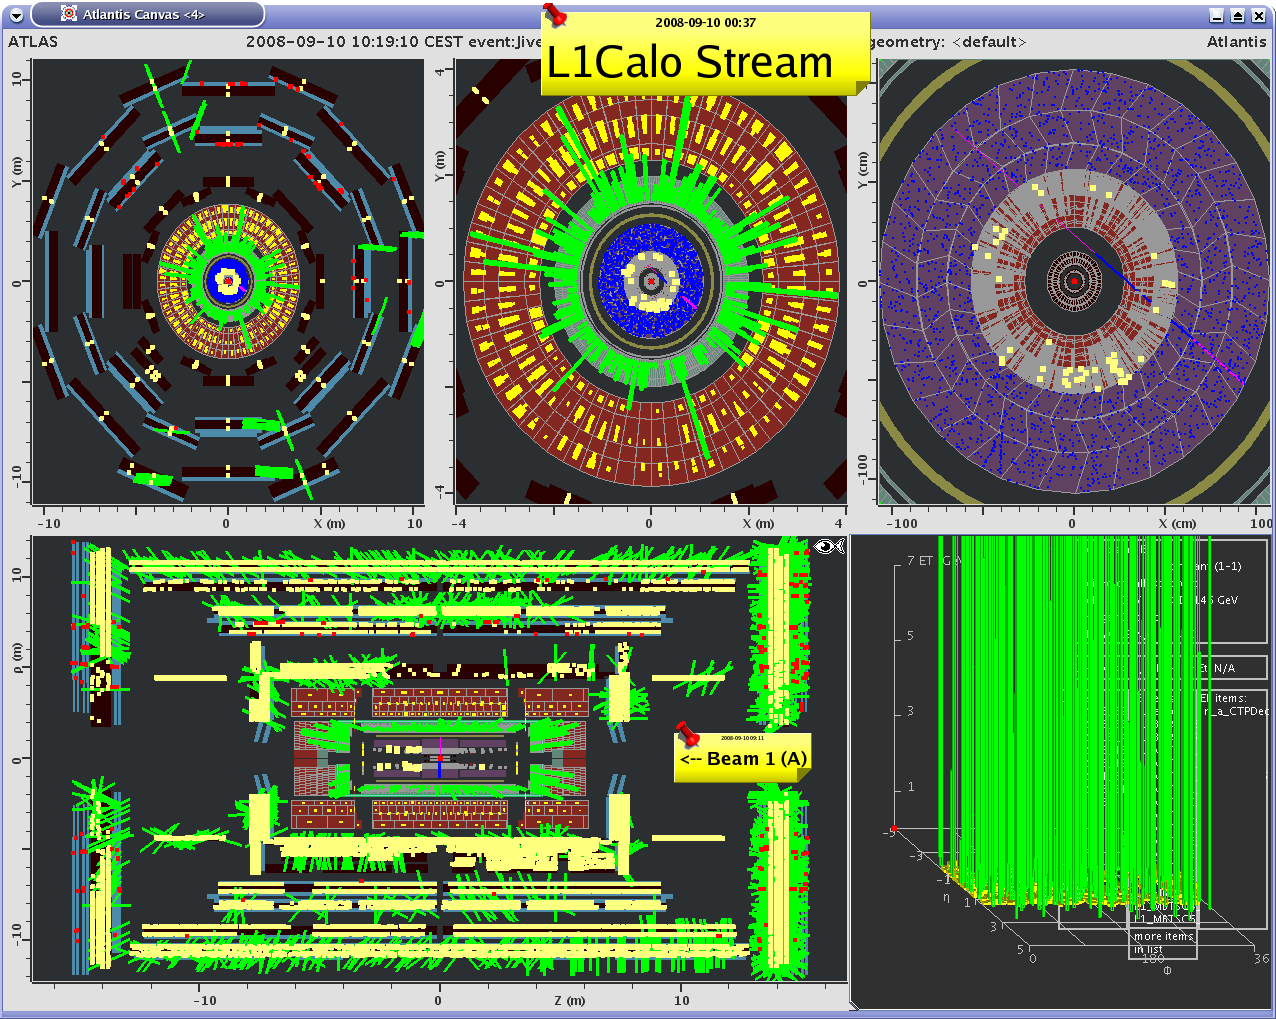The width and height of the screenshot is (1276, 1019).
Task: Click the 'geometry: <default>' header label
Action: tap(948, 42)
